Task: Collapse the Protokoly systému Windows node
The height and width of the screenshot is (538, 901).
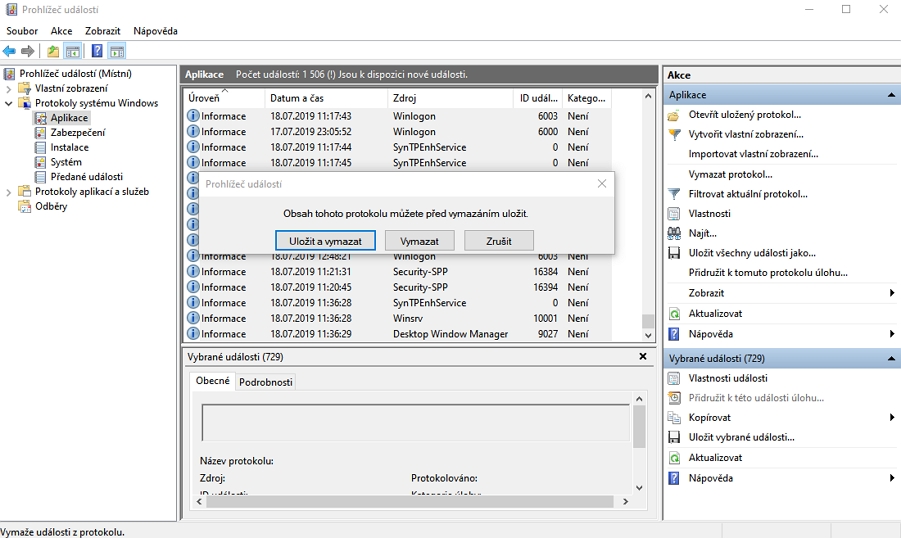Action: [9, 103]
